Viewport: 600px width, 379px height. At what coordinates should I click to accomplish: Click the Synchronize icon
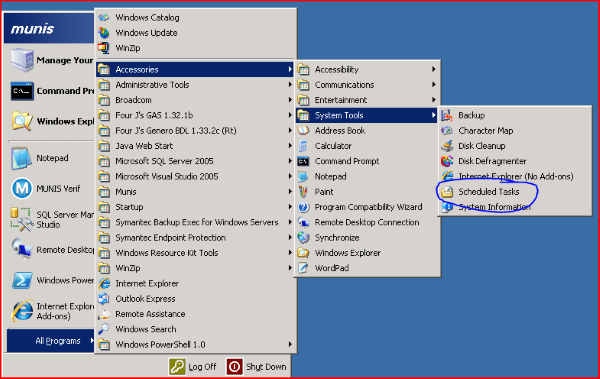click(x=303, y=238)
